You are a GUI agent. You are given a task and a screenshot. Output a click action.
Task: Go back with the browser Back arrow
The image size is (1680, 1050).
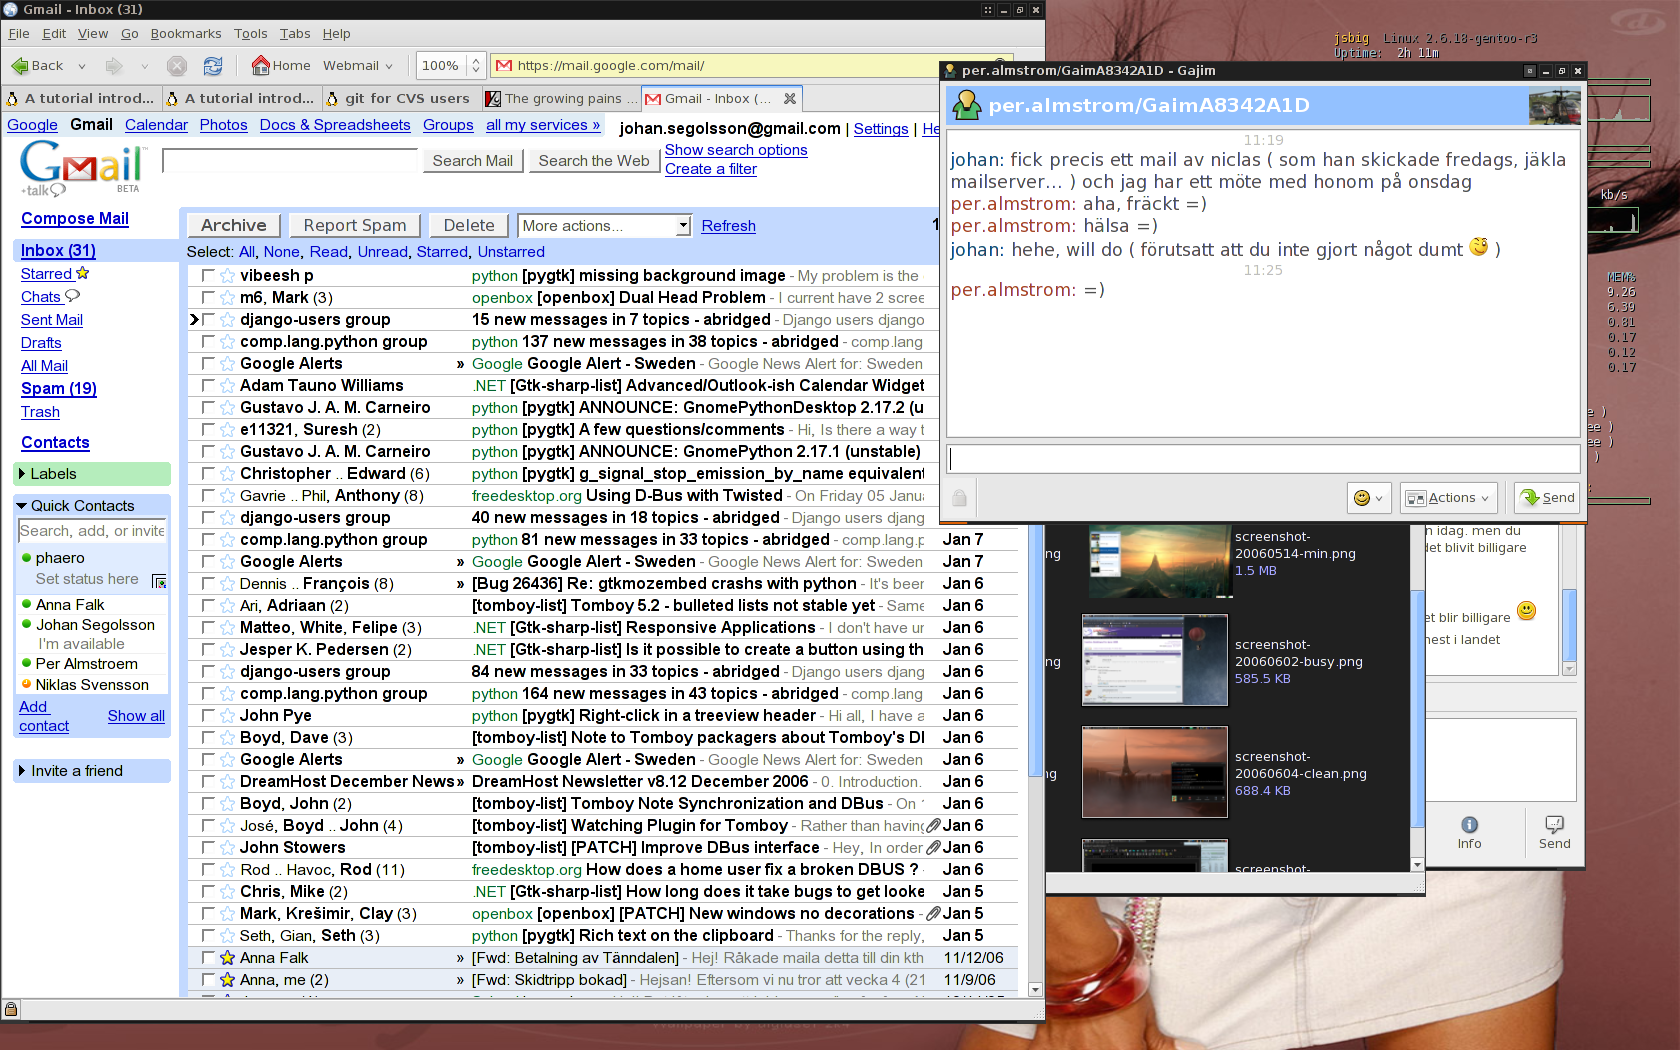pos(37,66)
